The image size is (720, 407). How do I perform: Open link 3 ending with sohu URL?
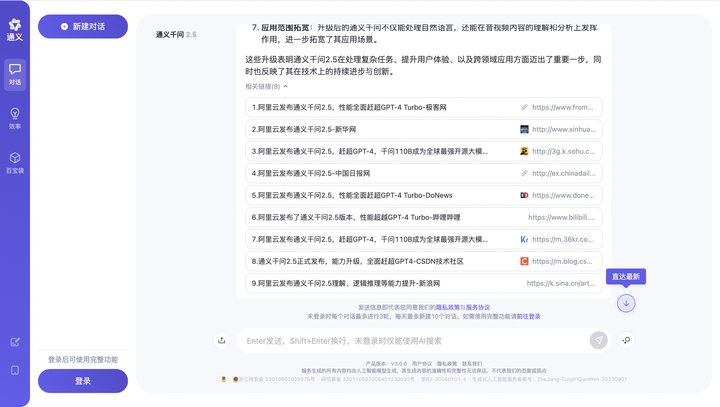click(423, 151)
